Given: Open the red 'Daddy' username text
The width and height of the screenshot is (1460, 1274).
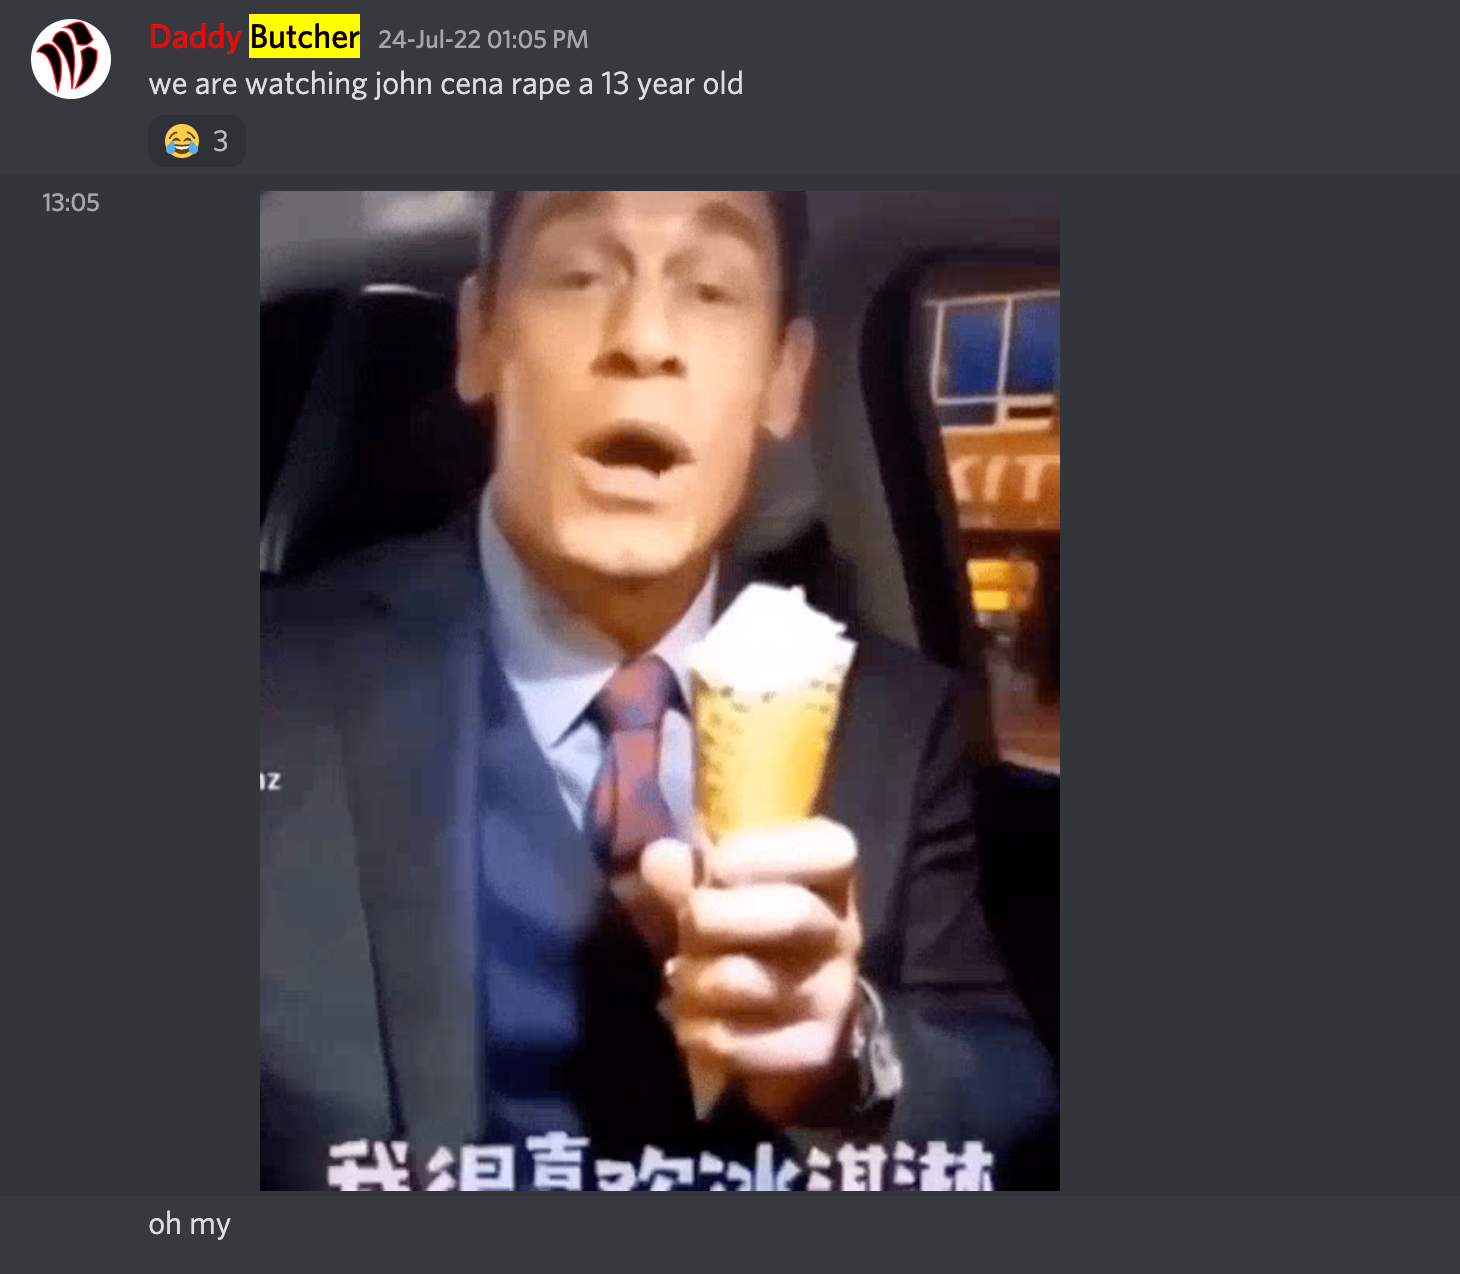Looking at the screenshot, I should click(x=195, y=37).
